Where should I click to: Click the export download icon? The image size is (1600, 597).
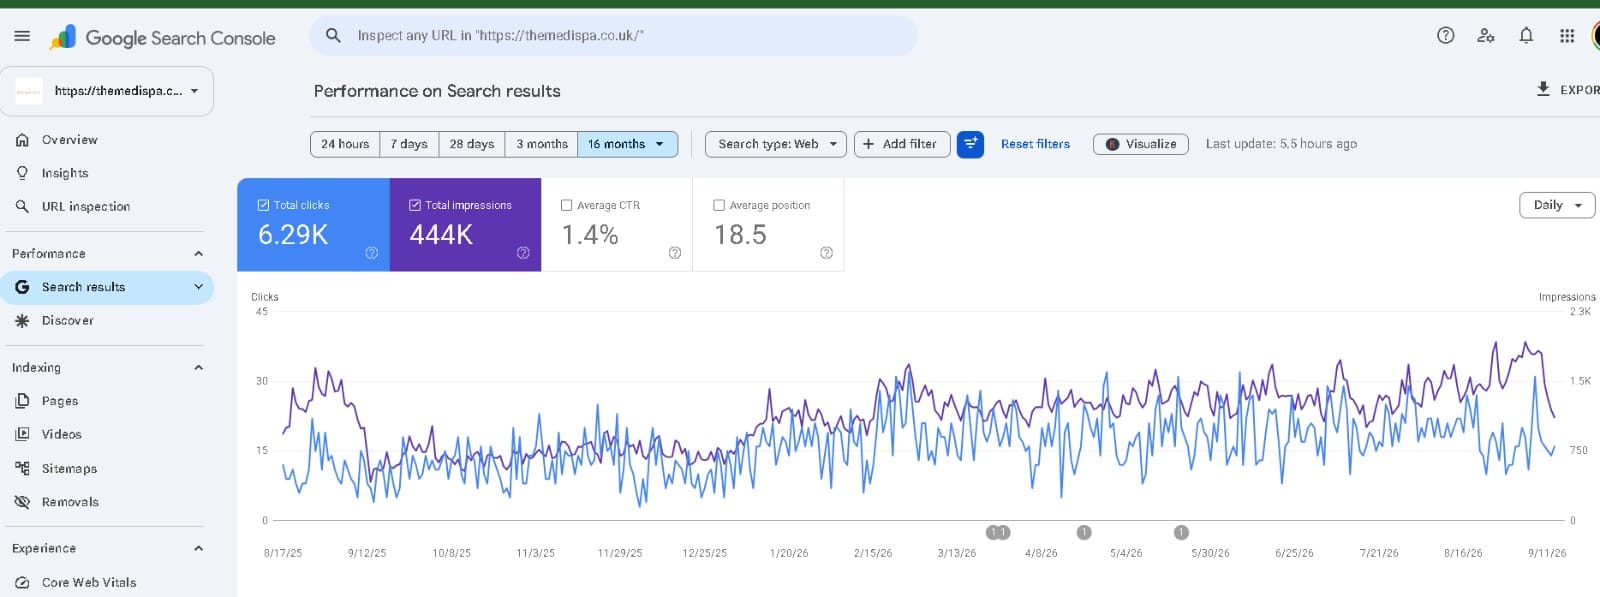coord(1543,89)
